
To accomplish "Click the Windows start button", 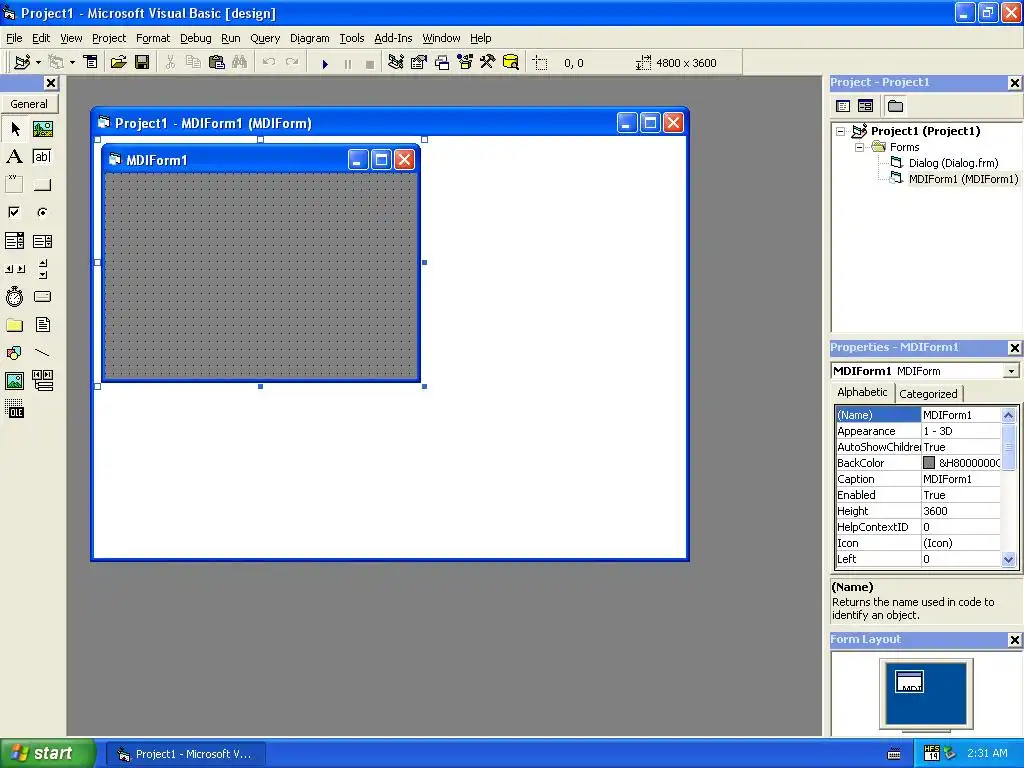I will point(46,754).
